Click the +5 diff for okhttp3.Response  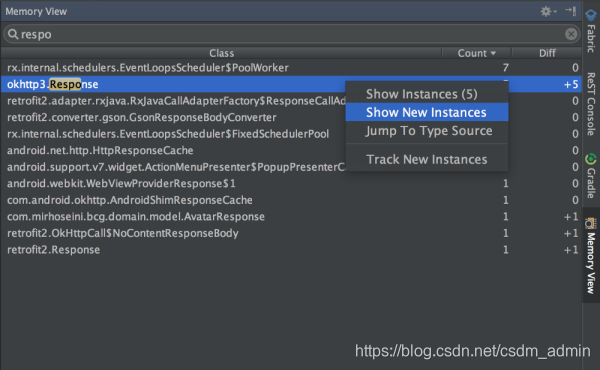571,85
